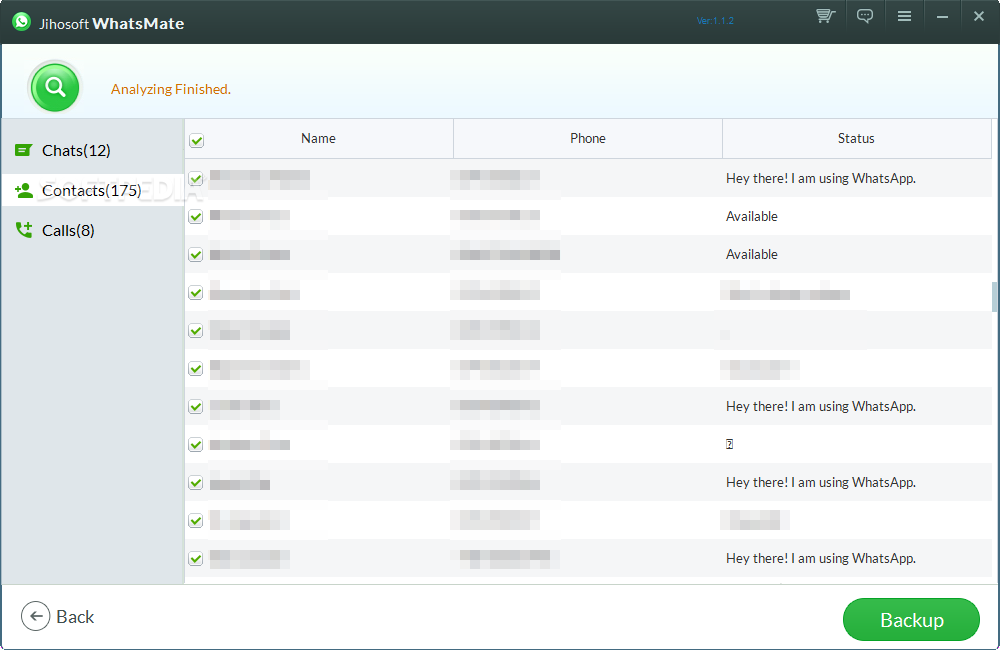This screenshot has height=650, width=1000.
Task: Uncheck checkbox of second Available status row
Action: pos(196,255)
